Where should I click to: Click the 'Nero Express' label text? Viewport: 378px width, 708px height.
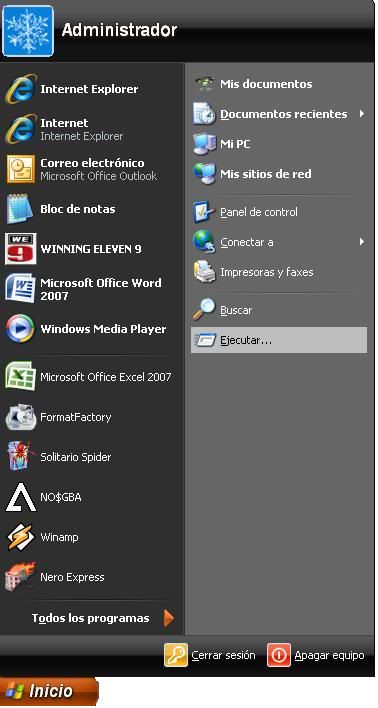(72, 577)
